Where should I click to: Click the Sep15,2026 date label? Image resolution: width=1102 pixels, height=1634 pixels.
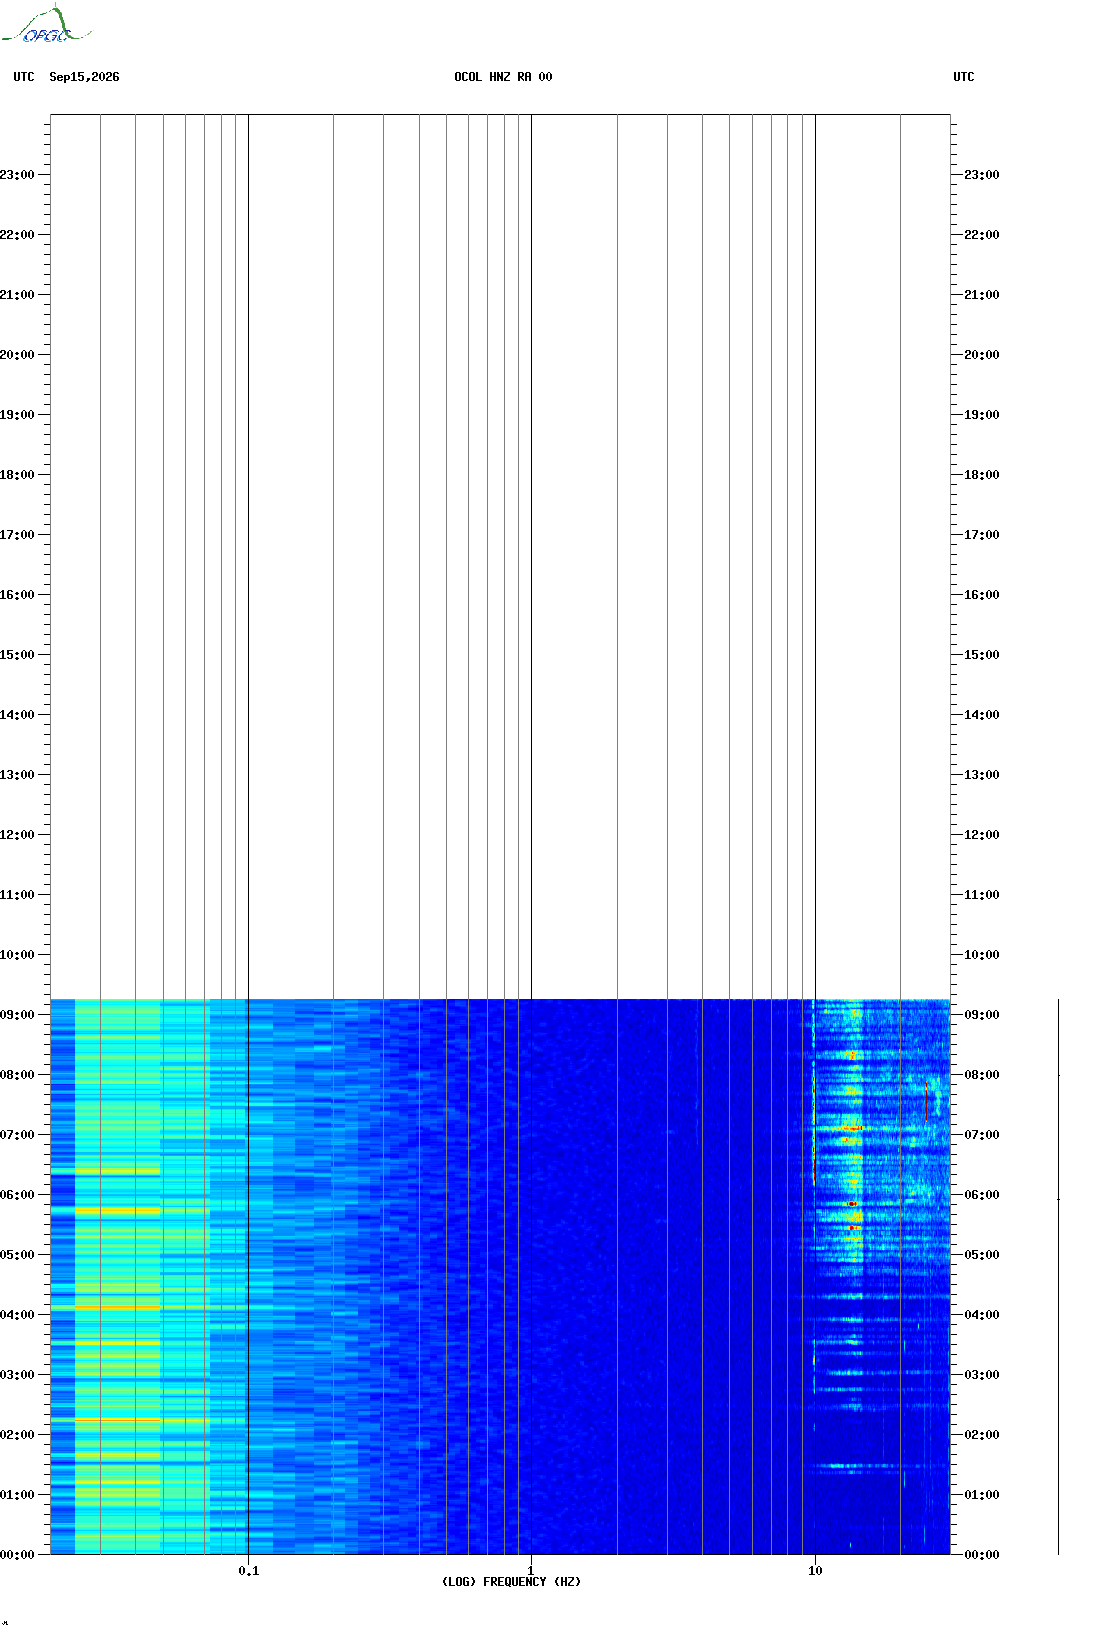[84, 77]
